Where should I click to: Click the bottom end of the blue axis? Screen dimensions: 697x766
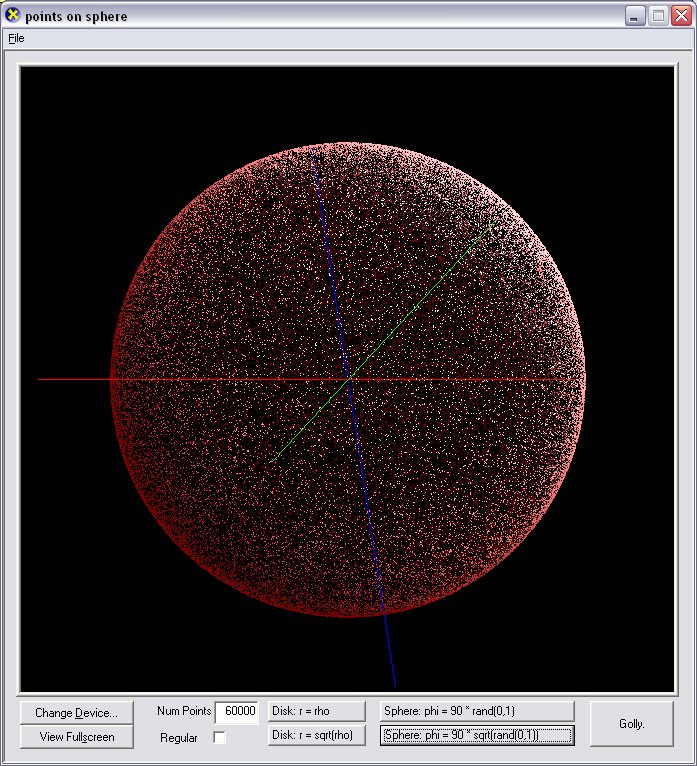(x=395, y=686)
